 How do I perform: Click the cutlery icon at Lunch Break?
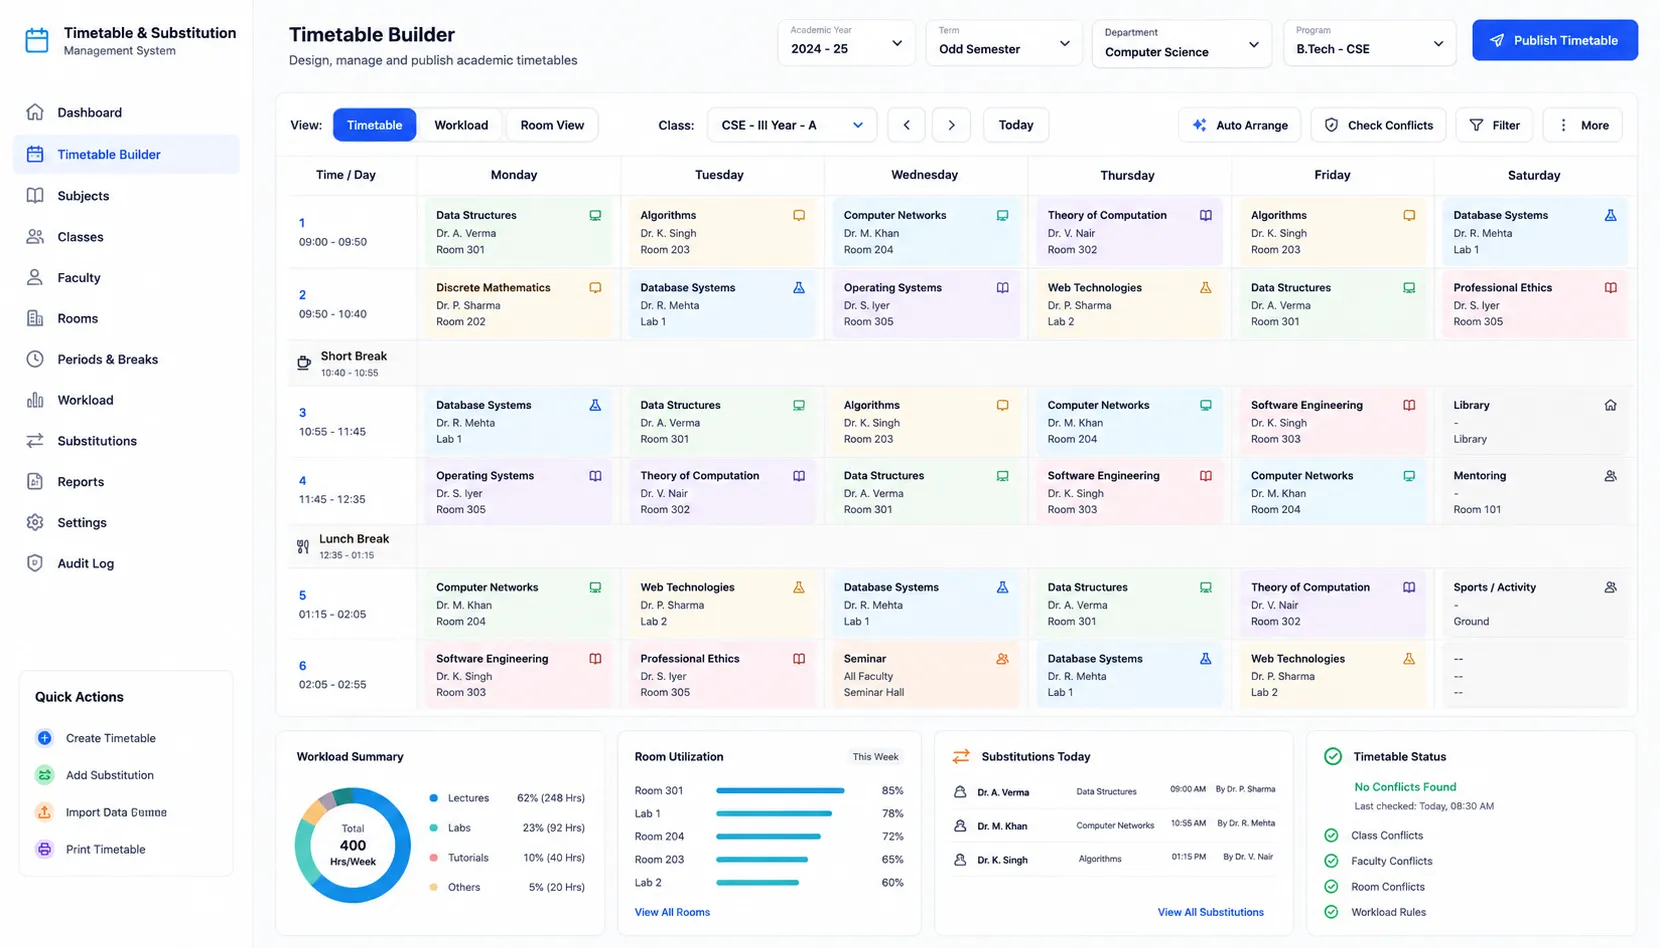point(303,546)
